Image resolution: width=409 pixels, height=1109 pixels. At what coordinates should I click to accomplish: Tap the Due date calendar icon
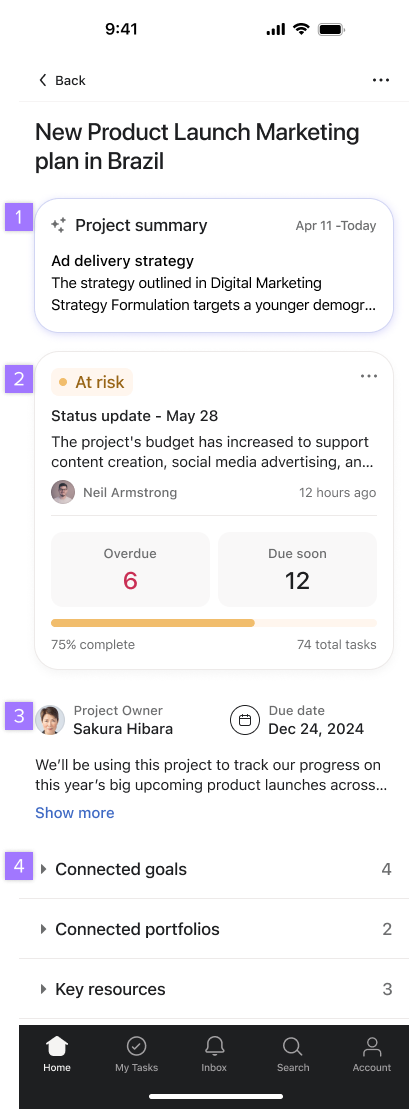click(245, 720)
